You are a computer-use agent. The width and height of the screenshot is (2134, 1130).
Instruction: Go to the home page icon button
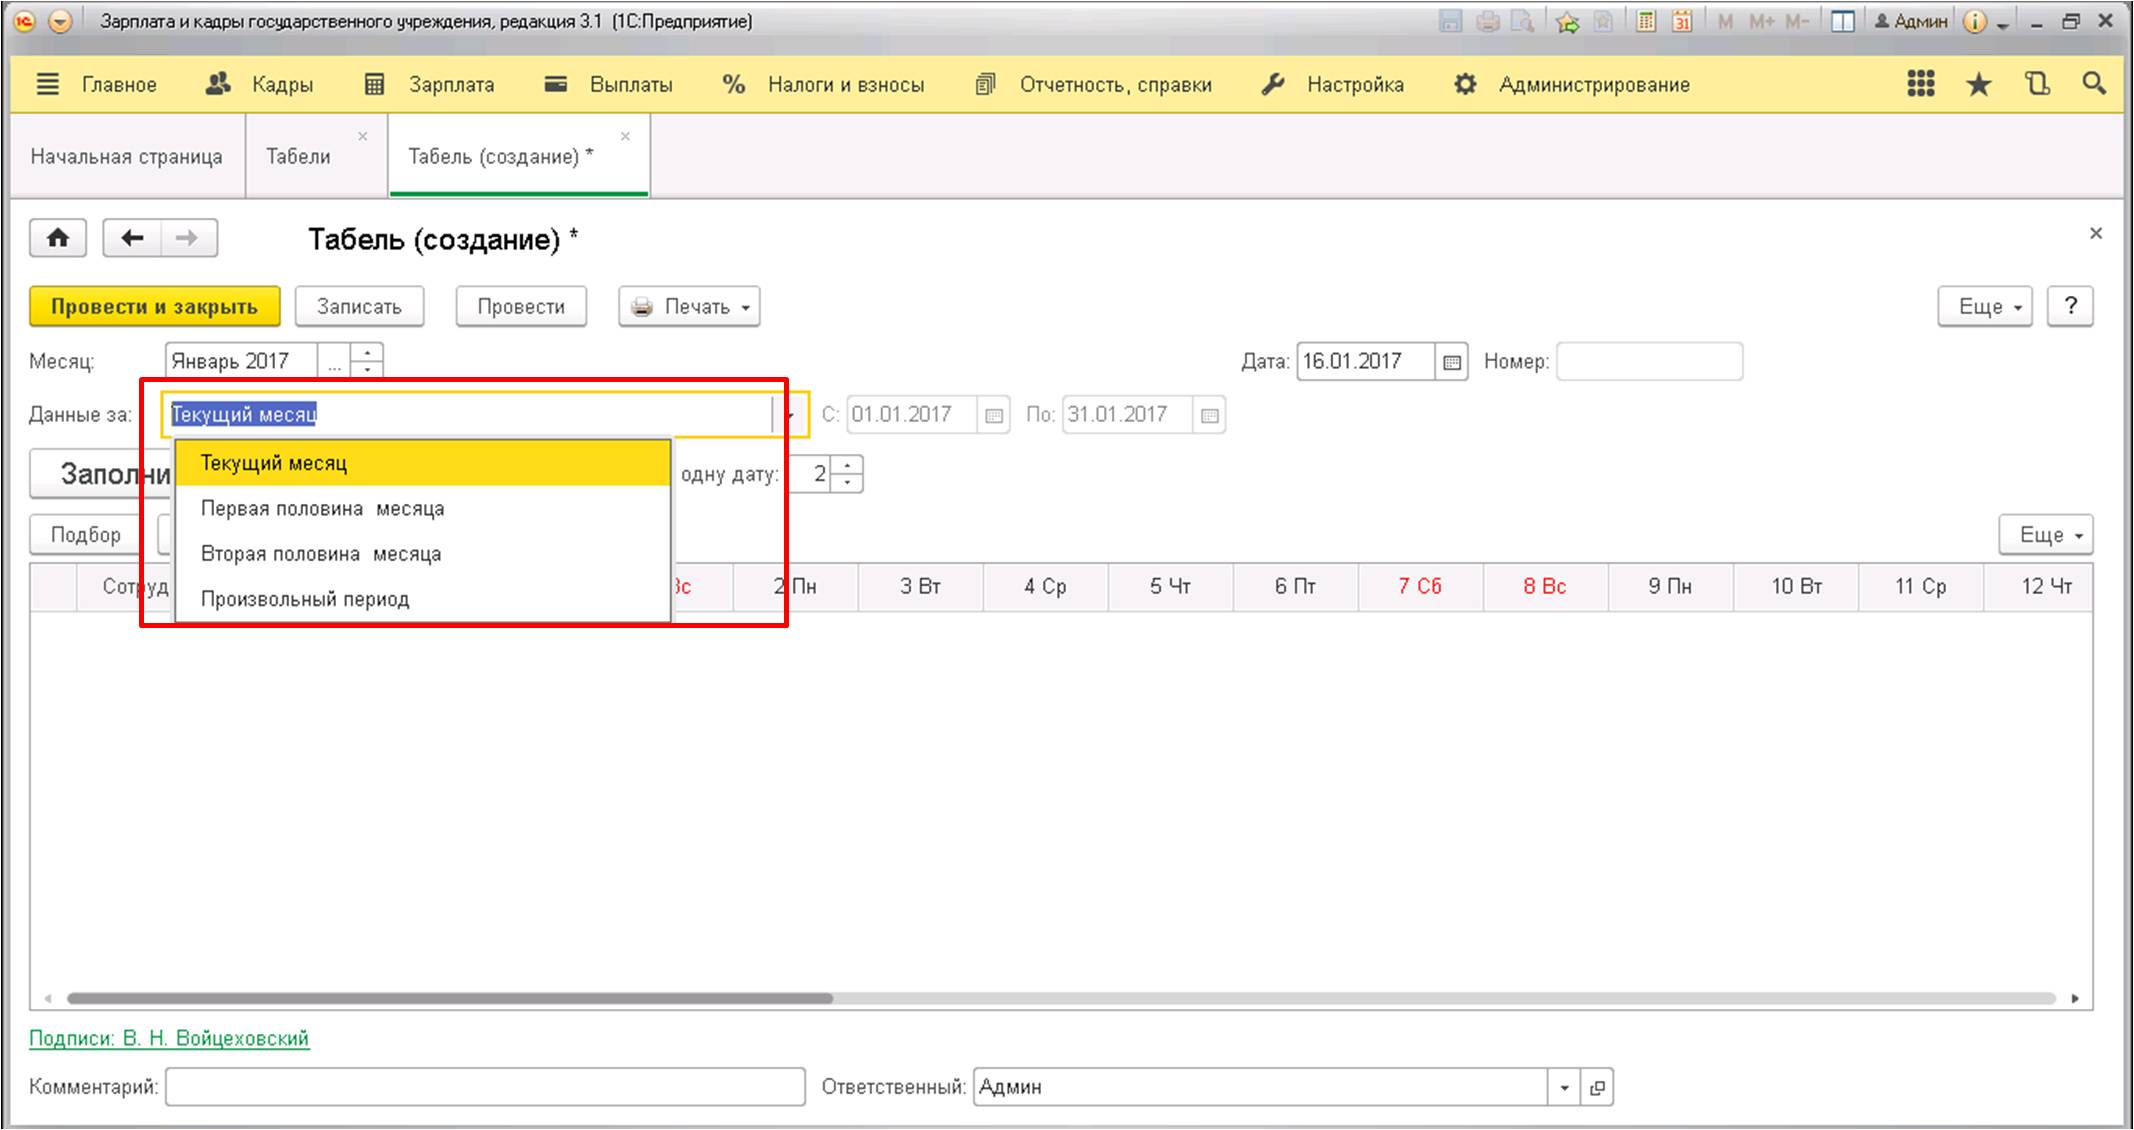[58, 238]
